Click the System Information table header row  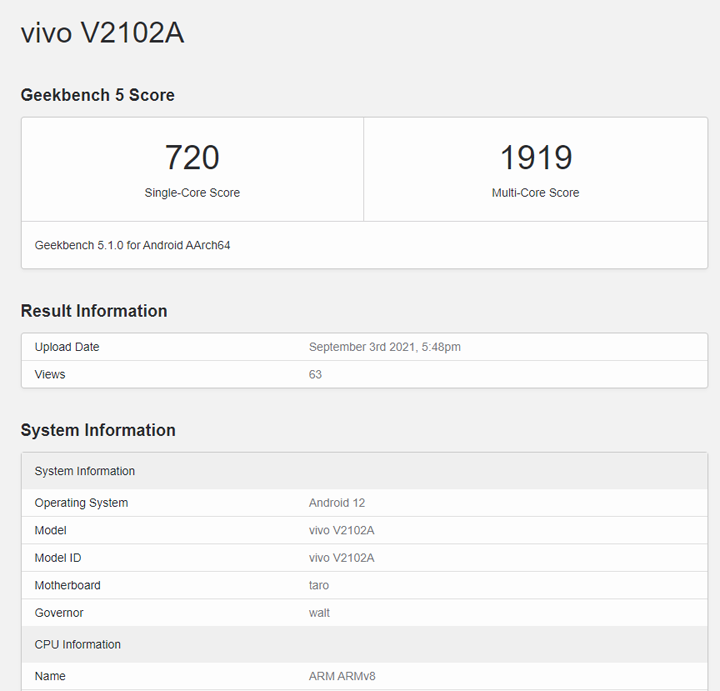click(x=364, y=471)
